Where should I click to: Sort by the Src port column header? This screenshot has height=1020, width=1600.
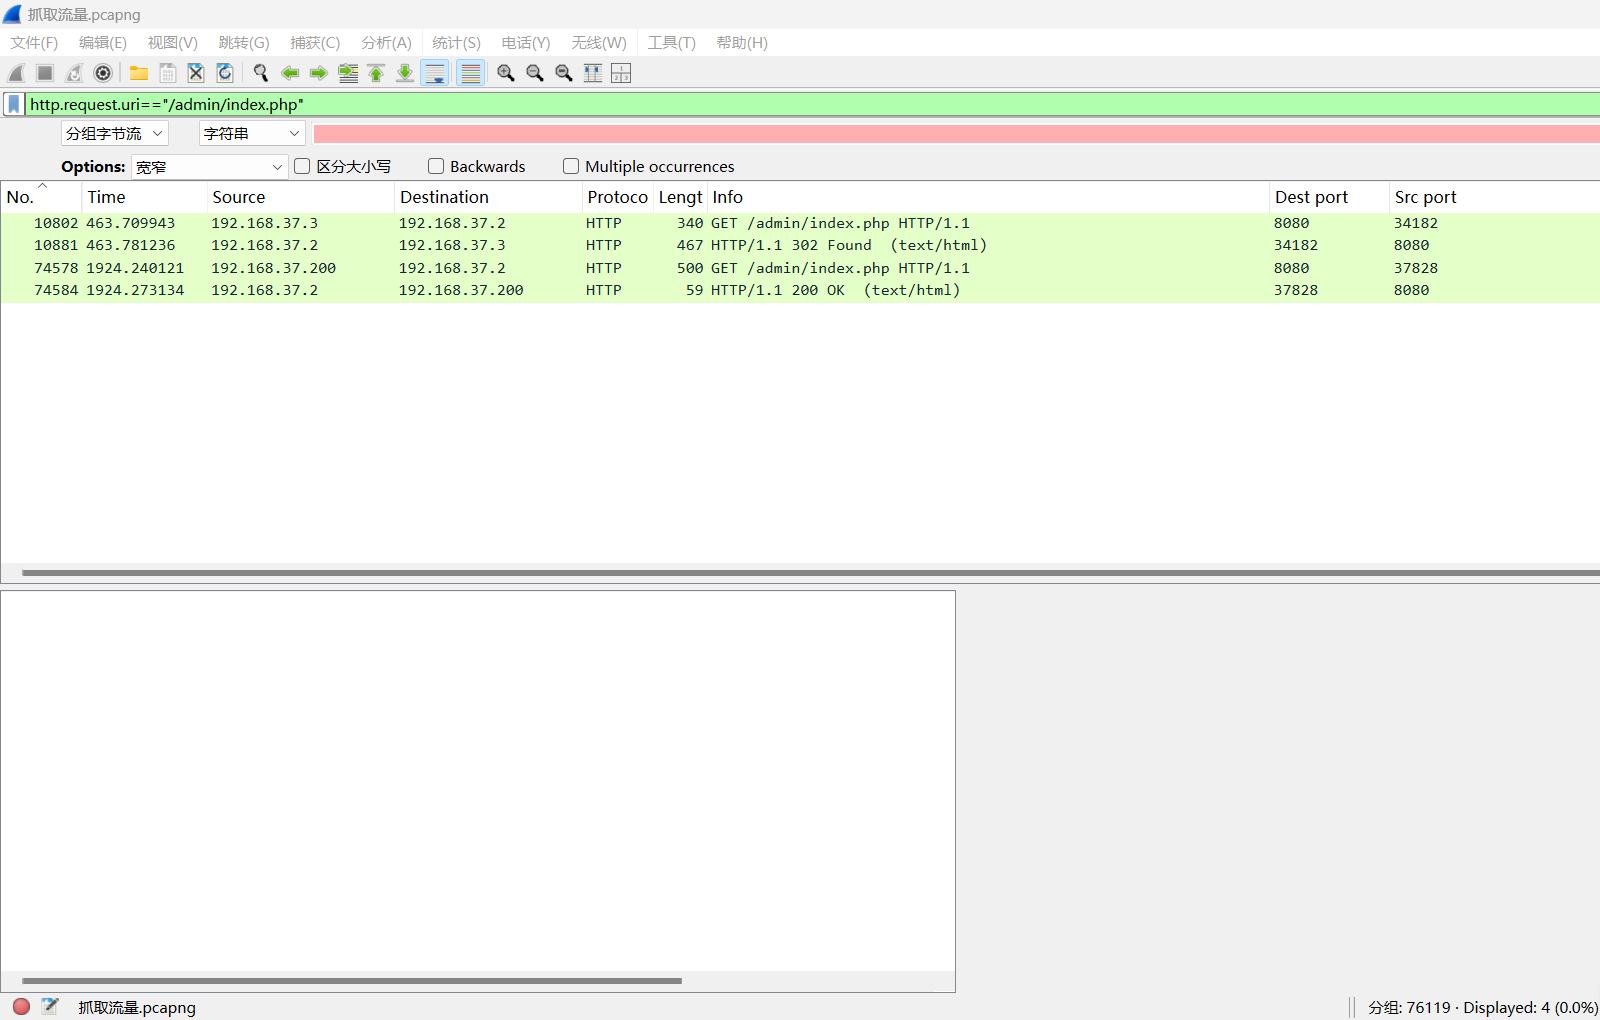(x=1494, y=197)
